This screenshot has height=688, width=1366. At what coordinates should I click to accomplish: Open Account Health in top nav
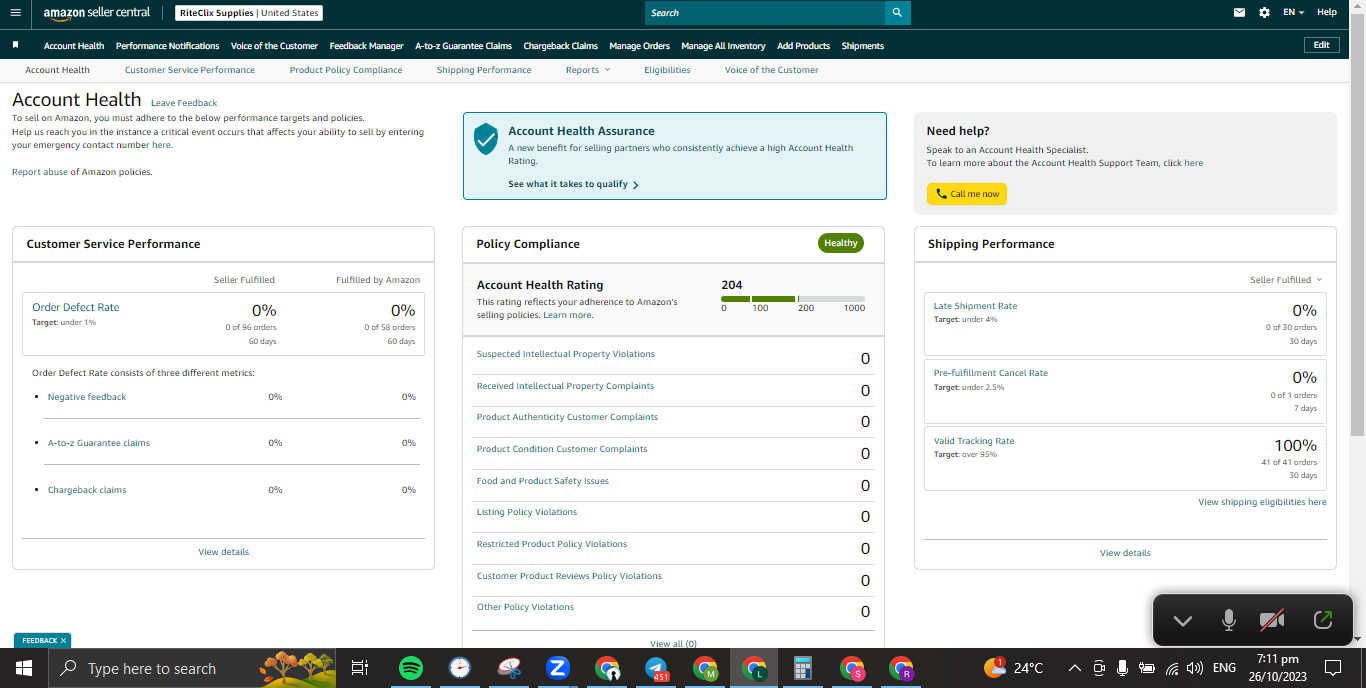(74, 46)
